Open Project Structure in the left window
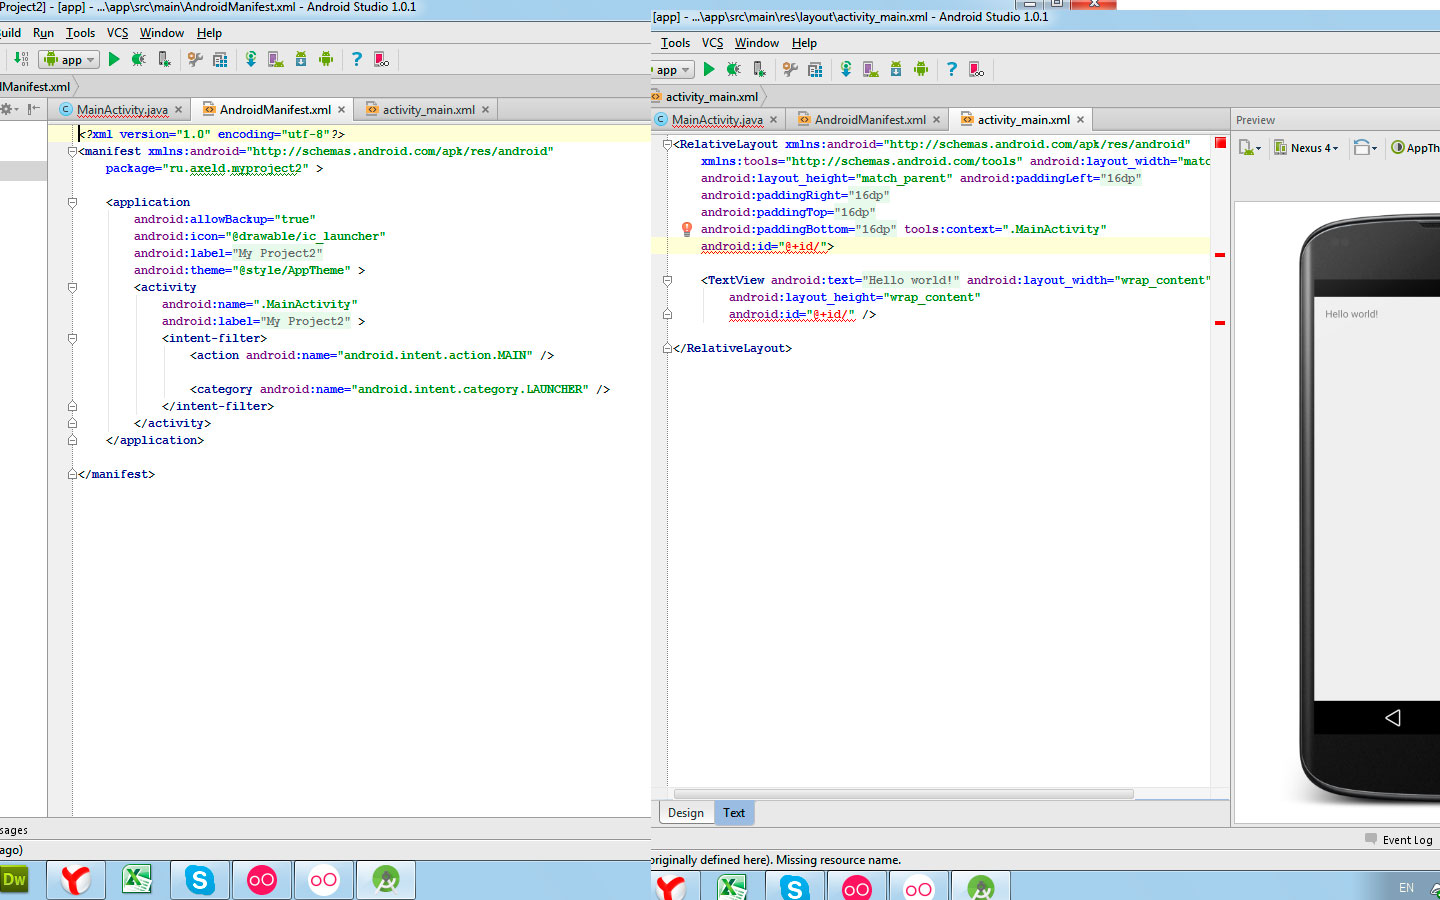Viewport: 1440px width, 900px height. [220, 60]
